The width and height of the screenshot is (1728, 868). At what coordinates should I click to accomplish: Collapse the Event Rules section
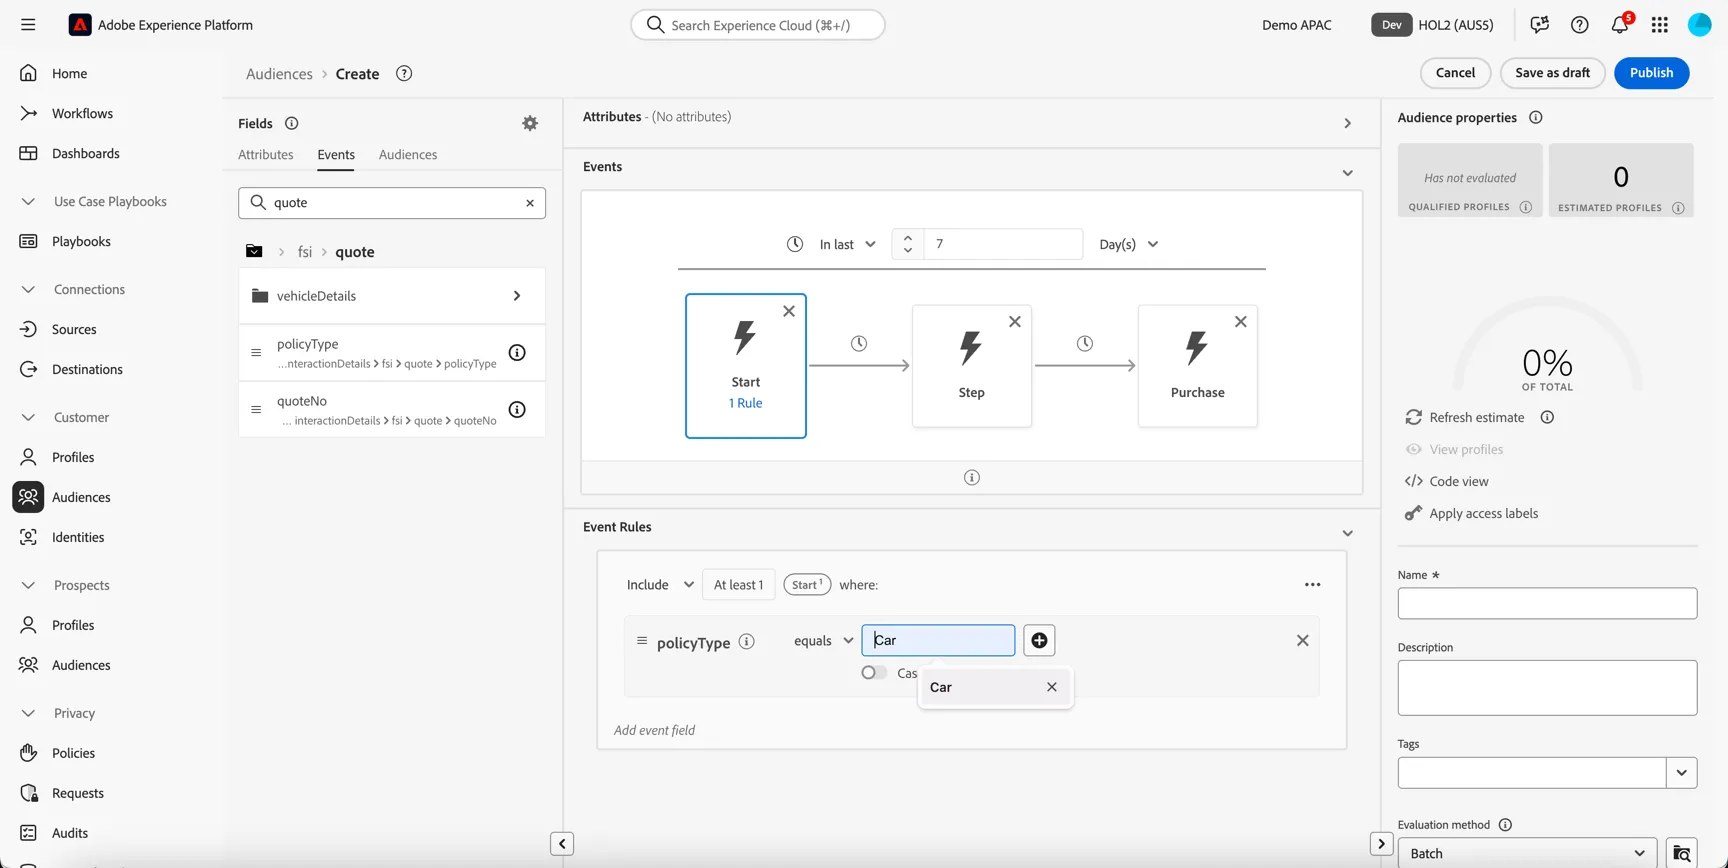(x=1348, y=533)
